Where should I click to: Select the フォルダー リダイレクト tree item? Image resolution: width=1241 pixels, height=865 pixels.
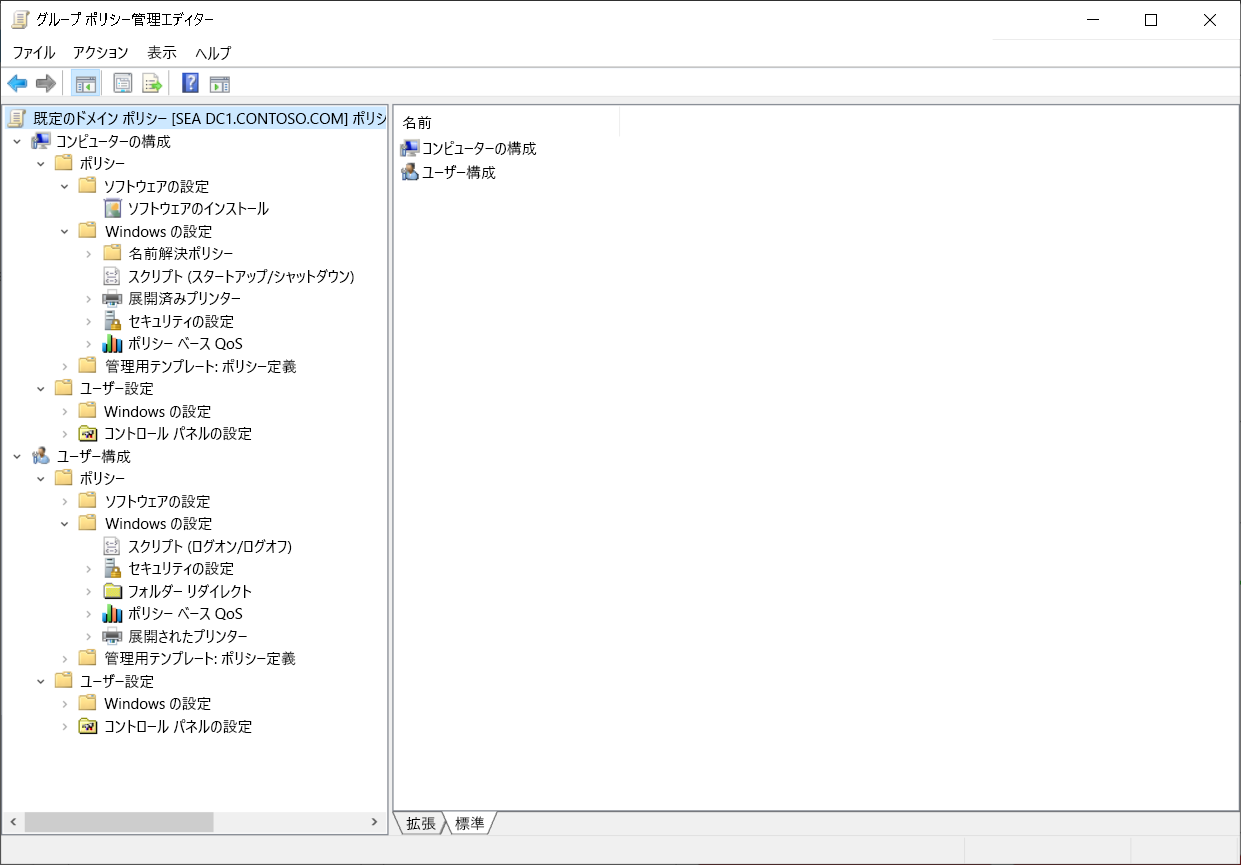190,591
